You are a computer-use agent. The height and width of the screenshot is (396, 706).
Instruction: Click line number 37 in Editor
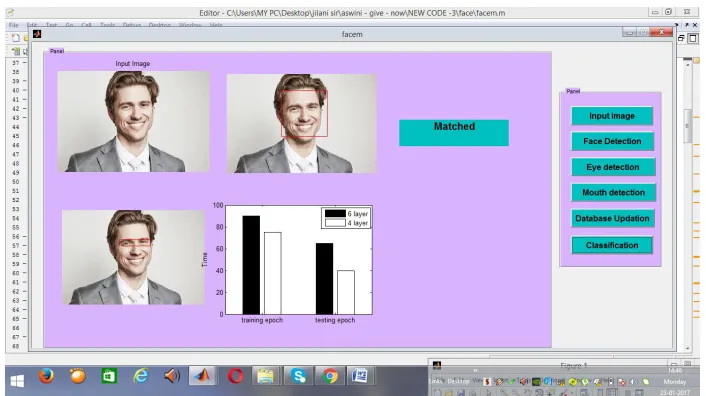(16, 63)
